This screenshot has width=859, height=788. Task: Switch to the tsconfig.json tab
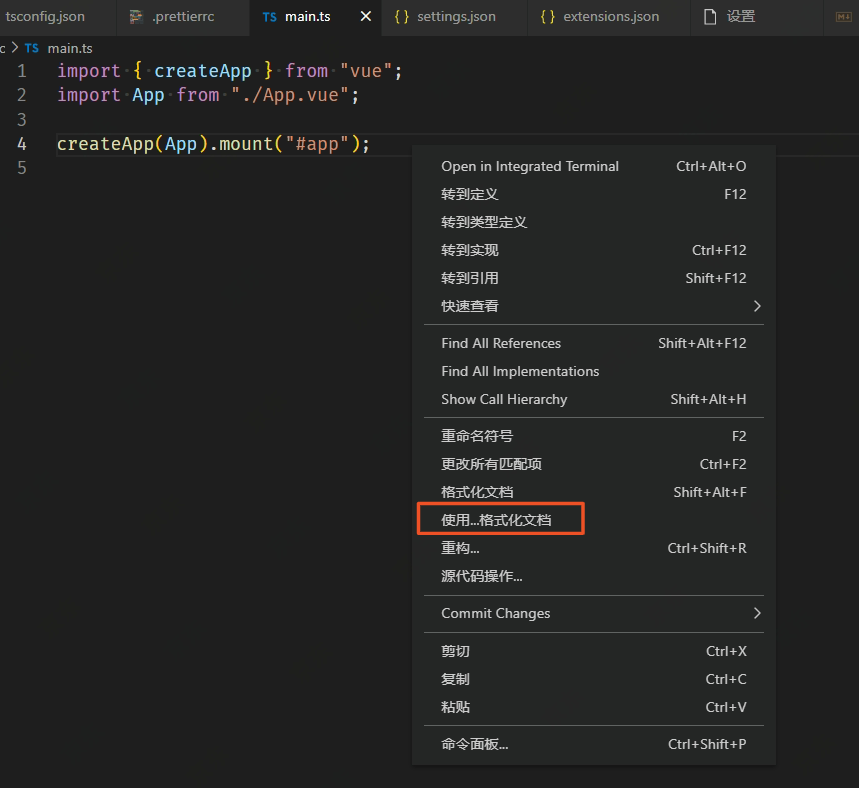[45, 16]
